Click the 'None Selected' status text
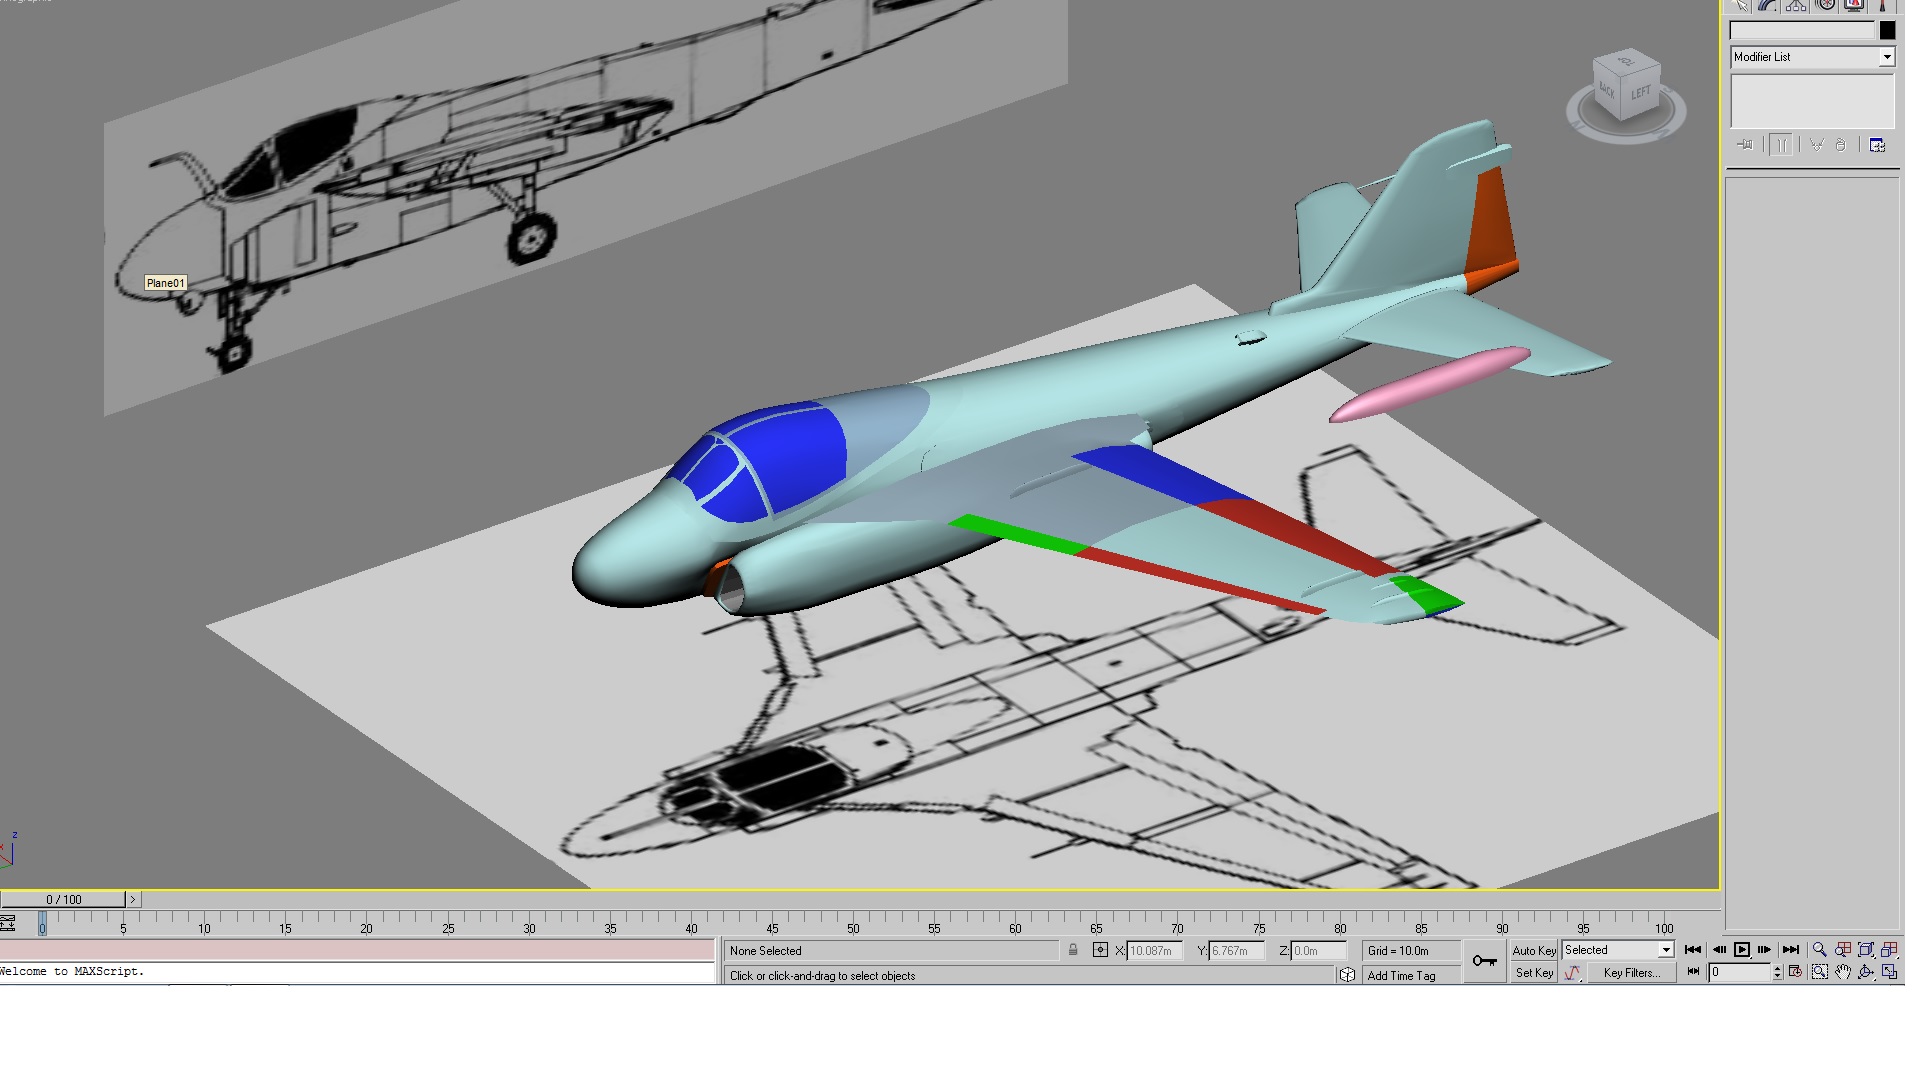Screen dimensions: 1920x1080 click(x=766, y=951)
